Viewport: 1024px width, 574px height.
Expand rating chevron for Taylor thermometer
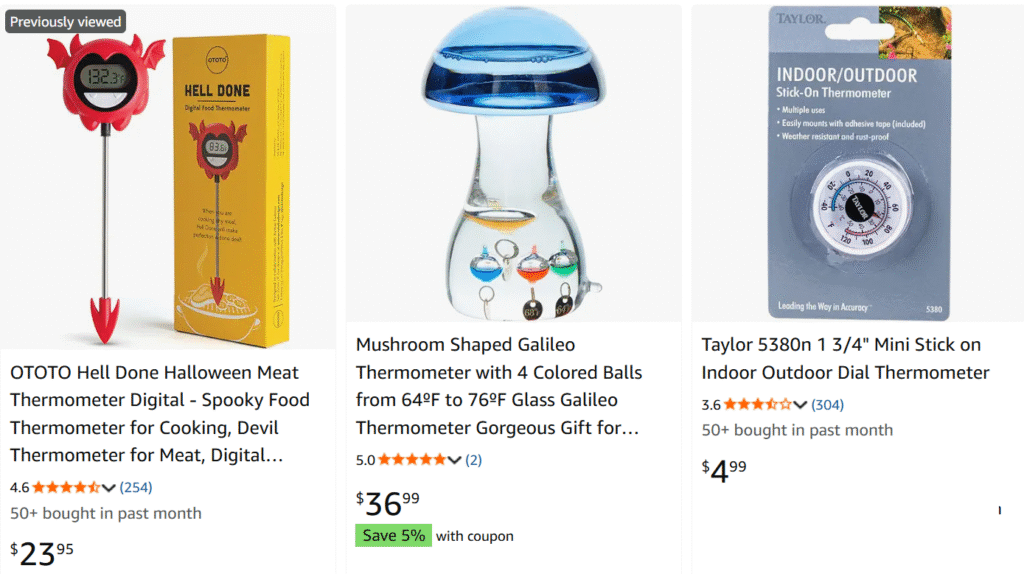point(800,405)
